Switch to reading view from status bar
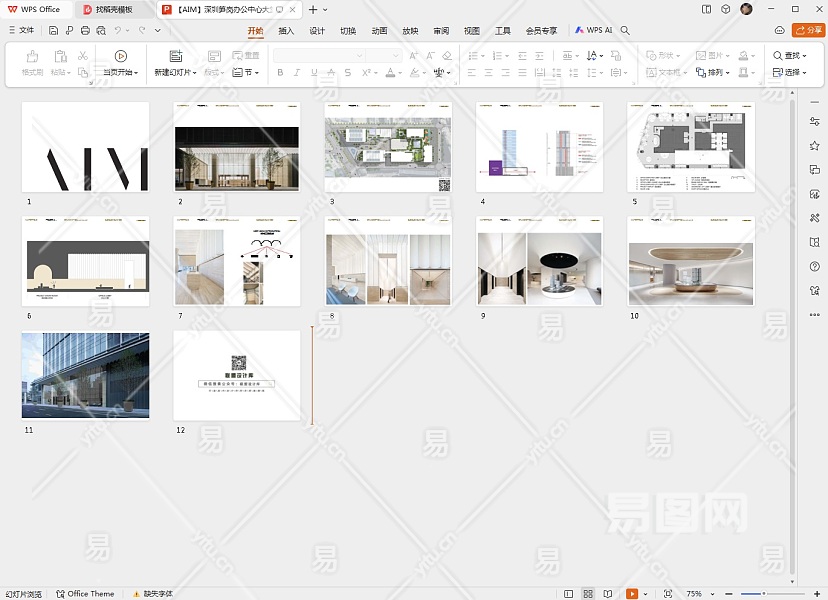828x600 pixels. point(607,594)
